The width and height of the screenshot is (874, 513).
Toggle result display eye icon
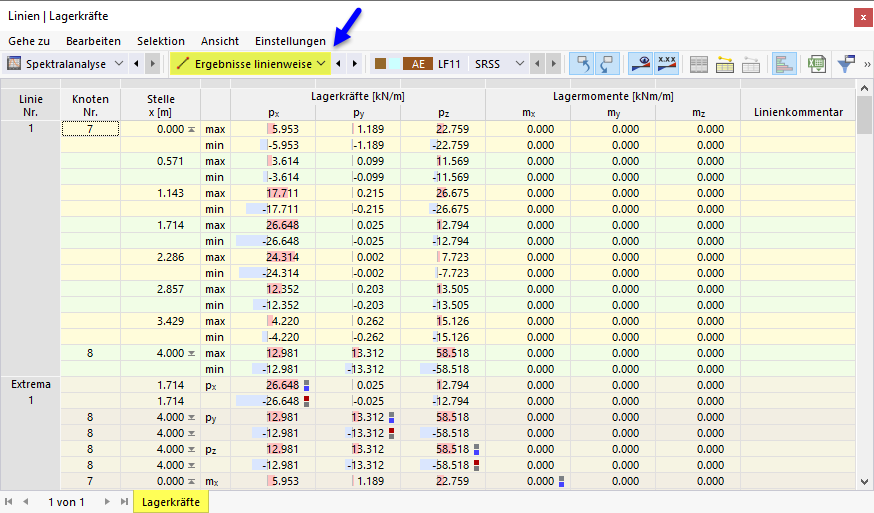640,64
